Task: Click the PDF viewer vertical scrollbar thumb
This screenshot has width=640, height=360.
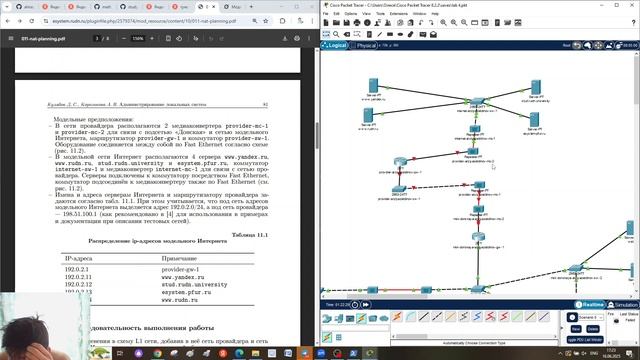Action: click(x=317, y=135)
